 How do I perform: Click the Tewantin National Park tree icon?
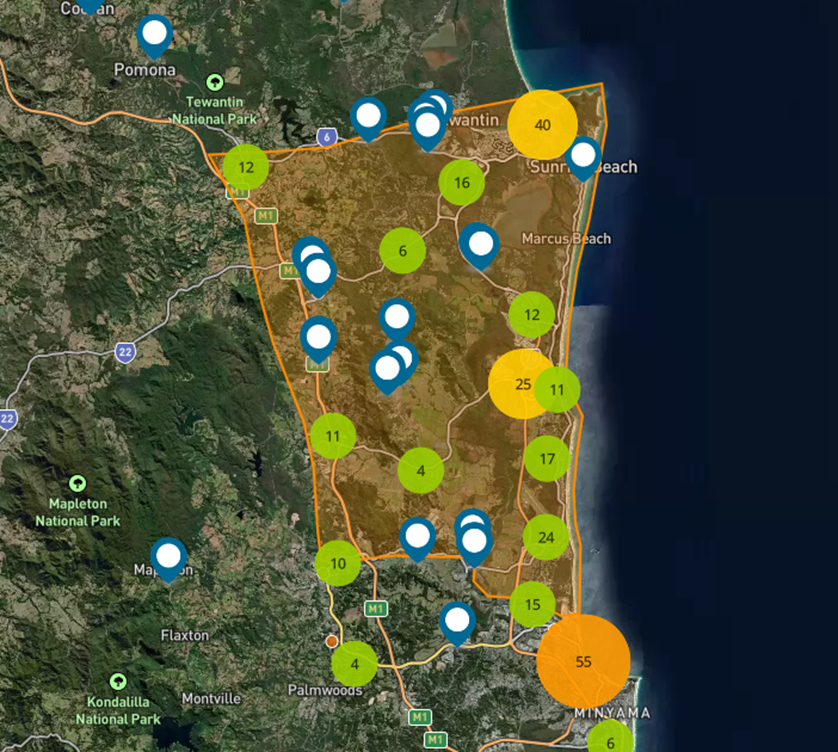coord(214,82)
